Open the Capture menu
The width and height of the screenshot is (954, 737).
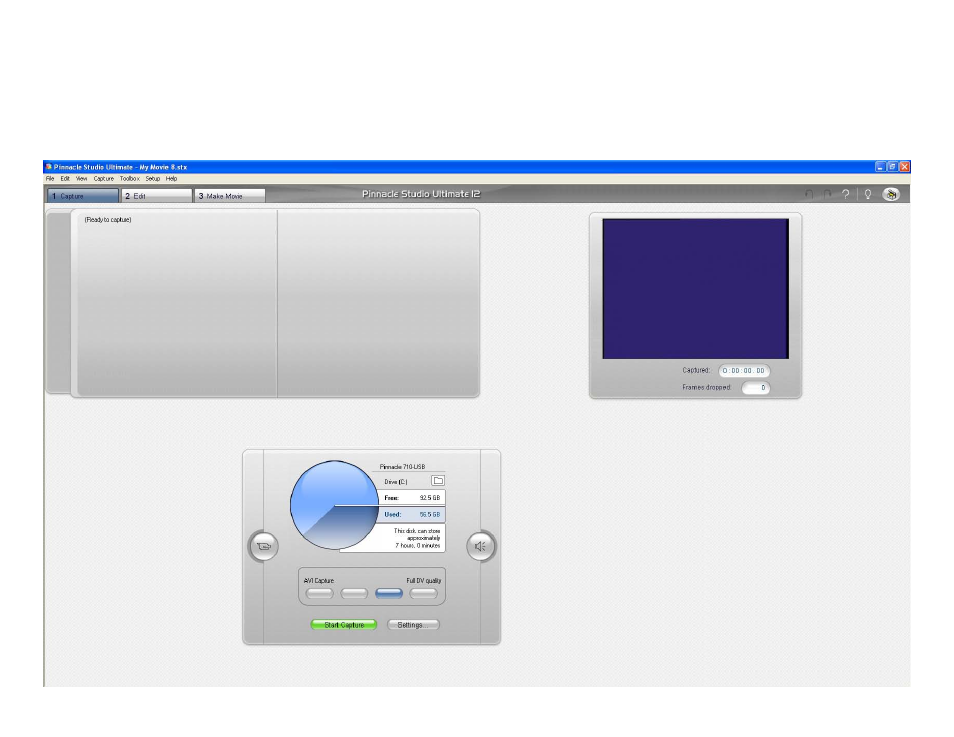[103, 179]
